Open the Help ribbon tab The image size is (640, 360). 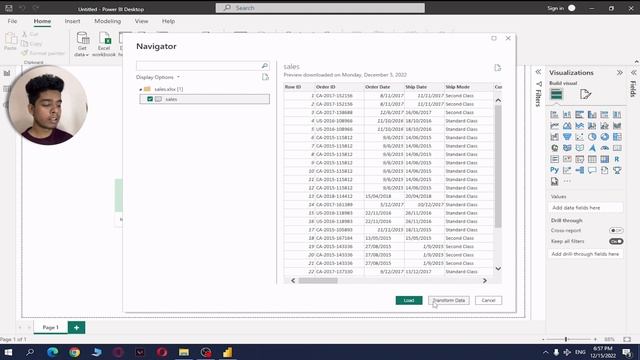click(x=168, y=21)
